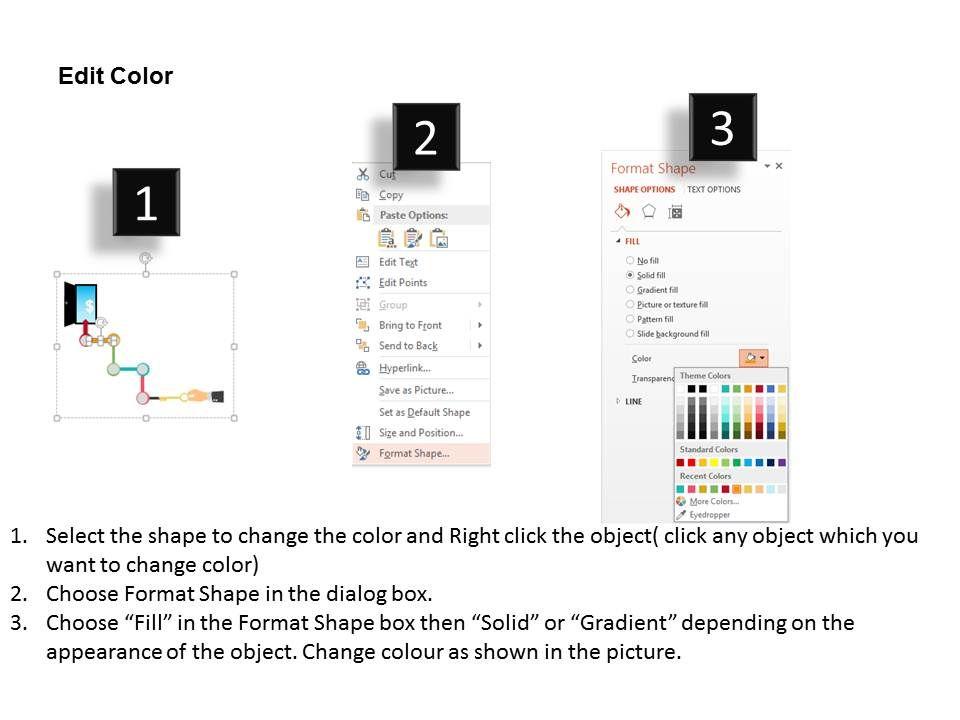Select the No fill radio button
The height and width of the screenshot is (720, 960).
630,260
